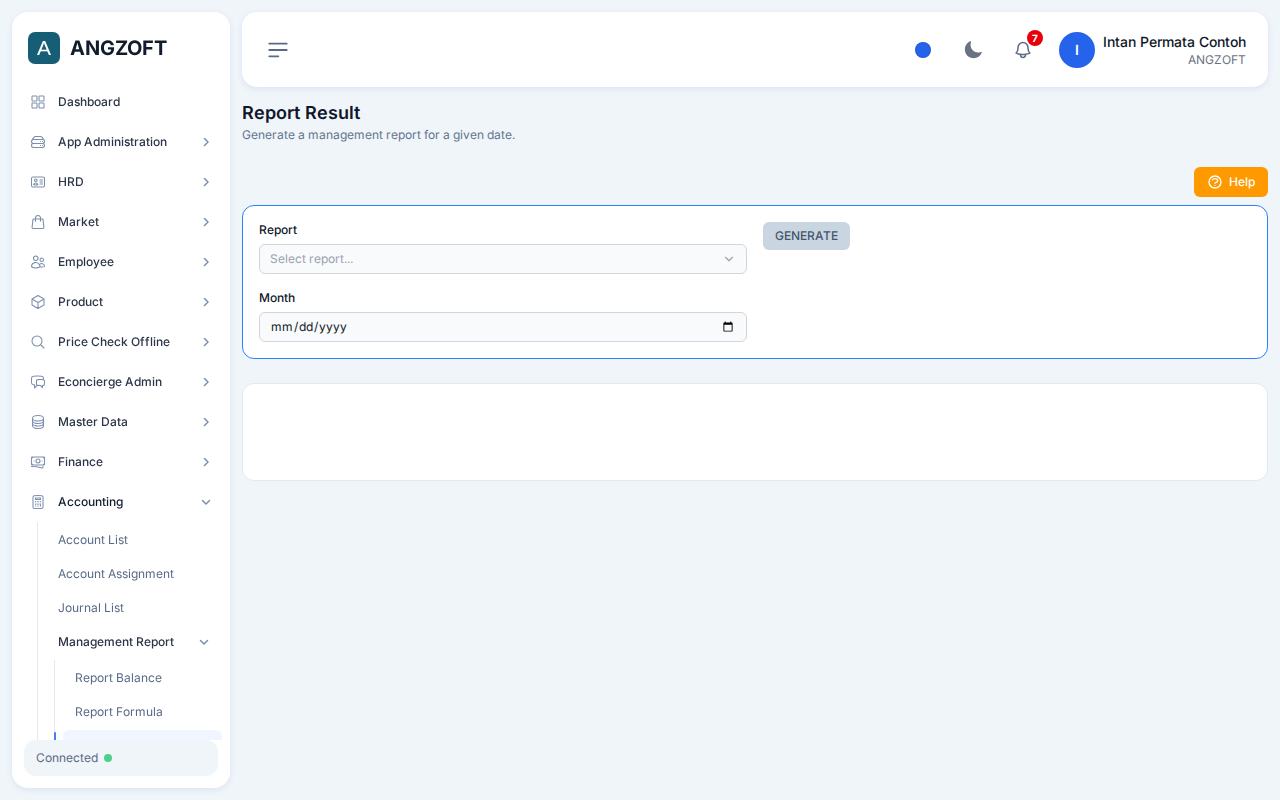Click the Finance icon

[38, 462]
